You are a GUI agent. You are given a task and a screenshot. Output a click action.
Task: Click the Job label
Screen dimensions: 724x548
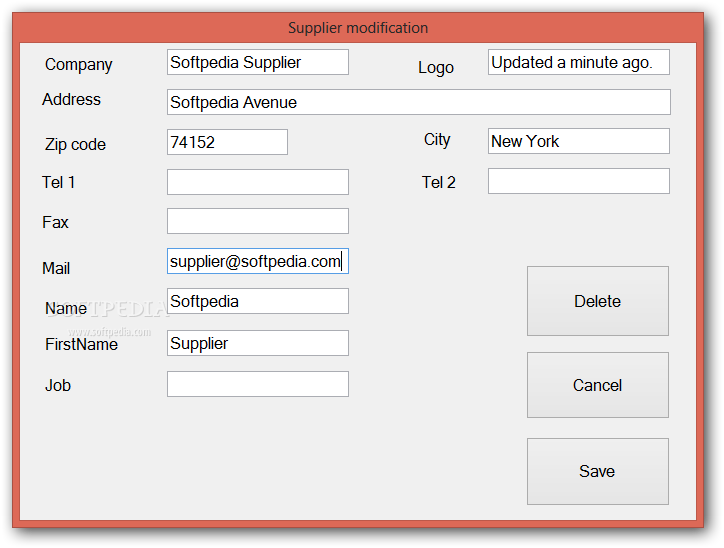point(58,385)
